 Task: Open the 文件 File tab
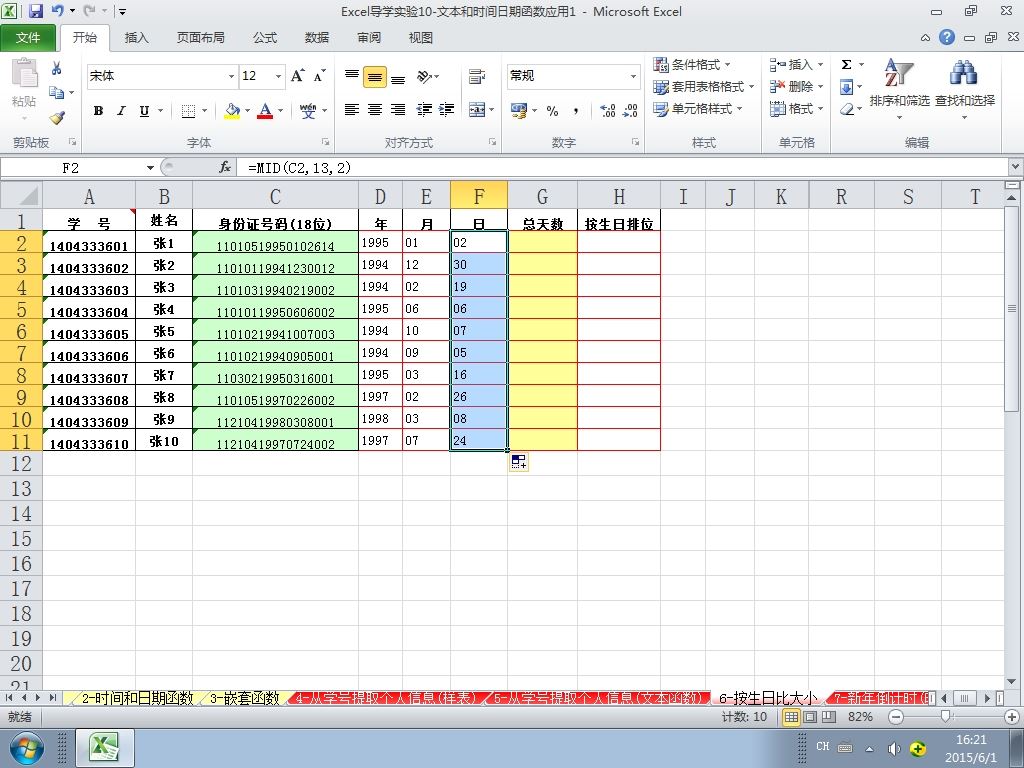[x=27, y=38]
